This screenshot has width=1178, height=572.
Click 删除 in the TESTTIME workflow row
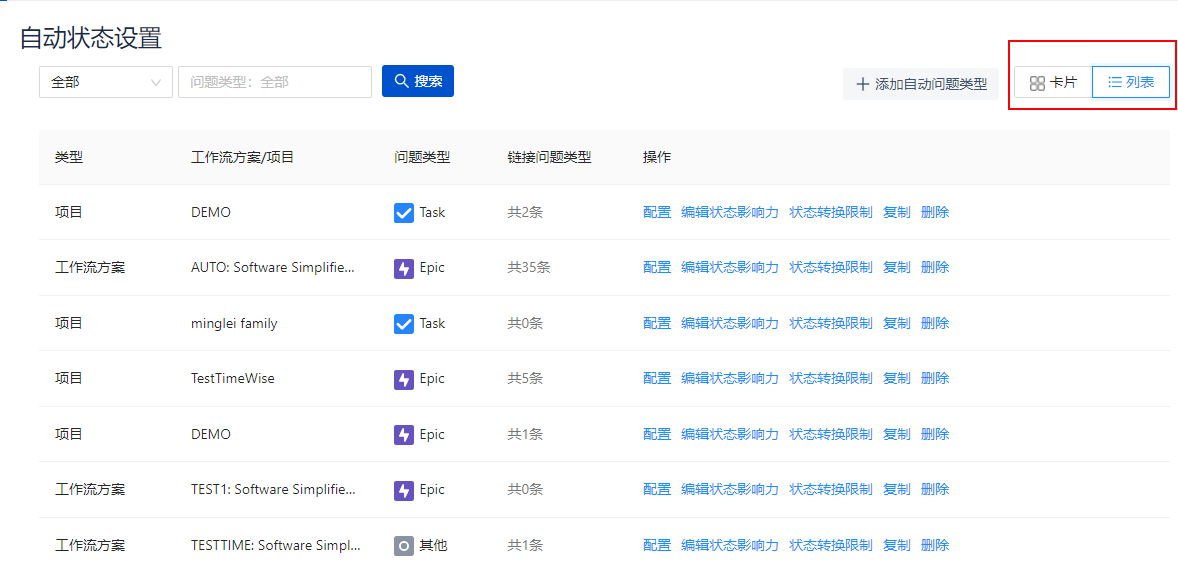pyautogui.click(x=934, y=545)
